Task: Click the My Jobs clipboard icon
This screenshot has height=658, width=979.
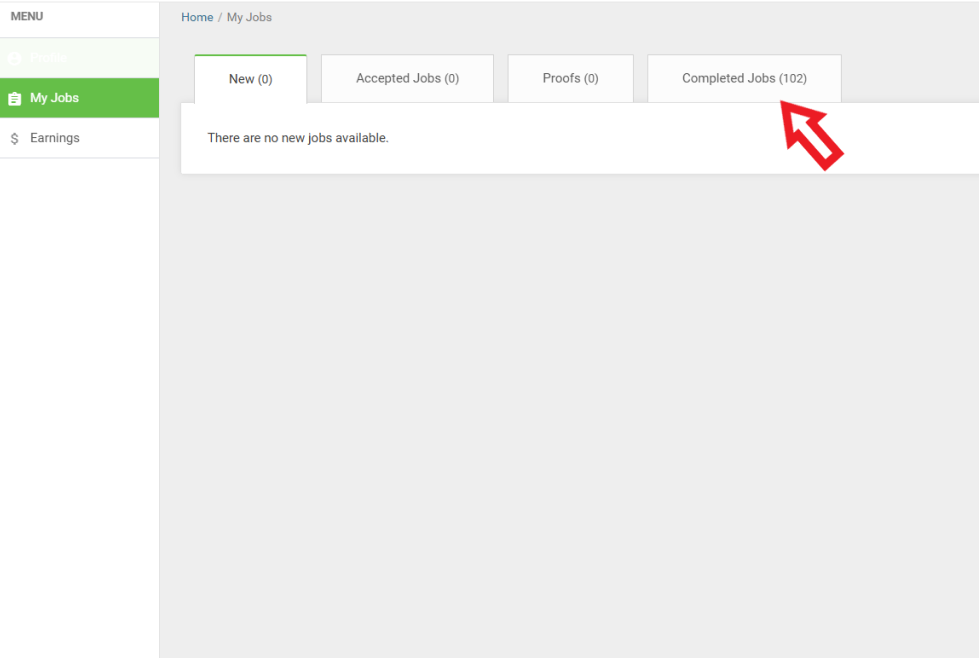Action: (14, 98)
